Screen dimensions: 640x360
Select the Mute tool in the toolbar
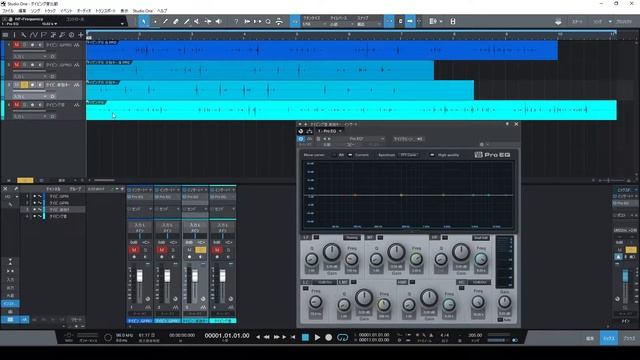click(197, 21)
